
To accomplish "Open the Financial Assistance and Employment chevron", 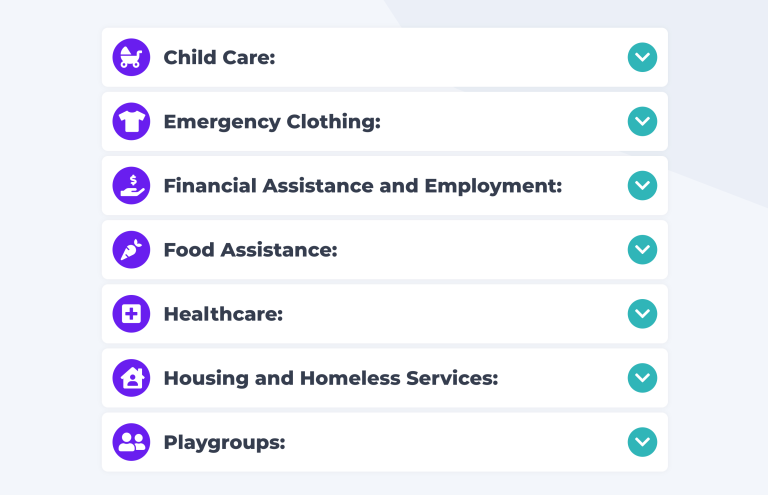I will (642, 186).
